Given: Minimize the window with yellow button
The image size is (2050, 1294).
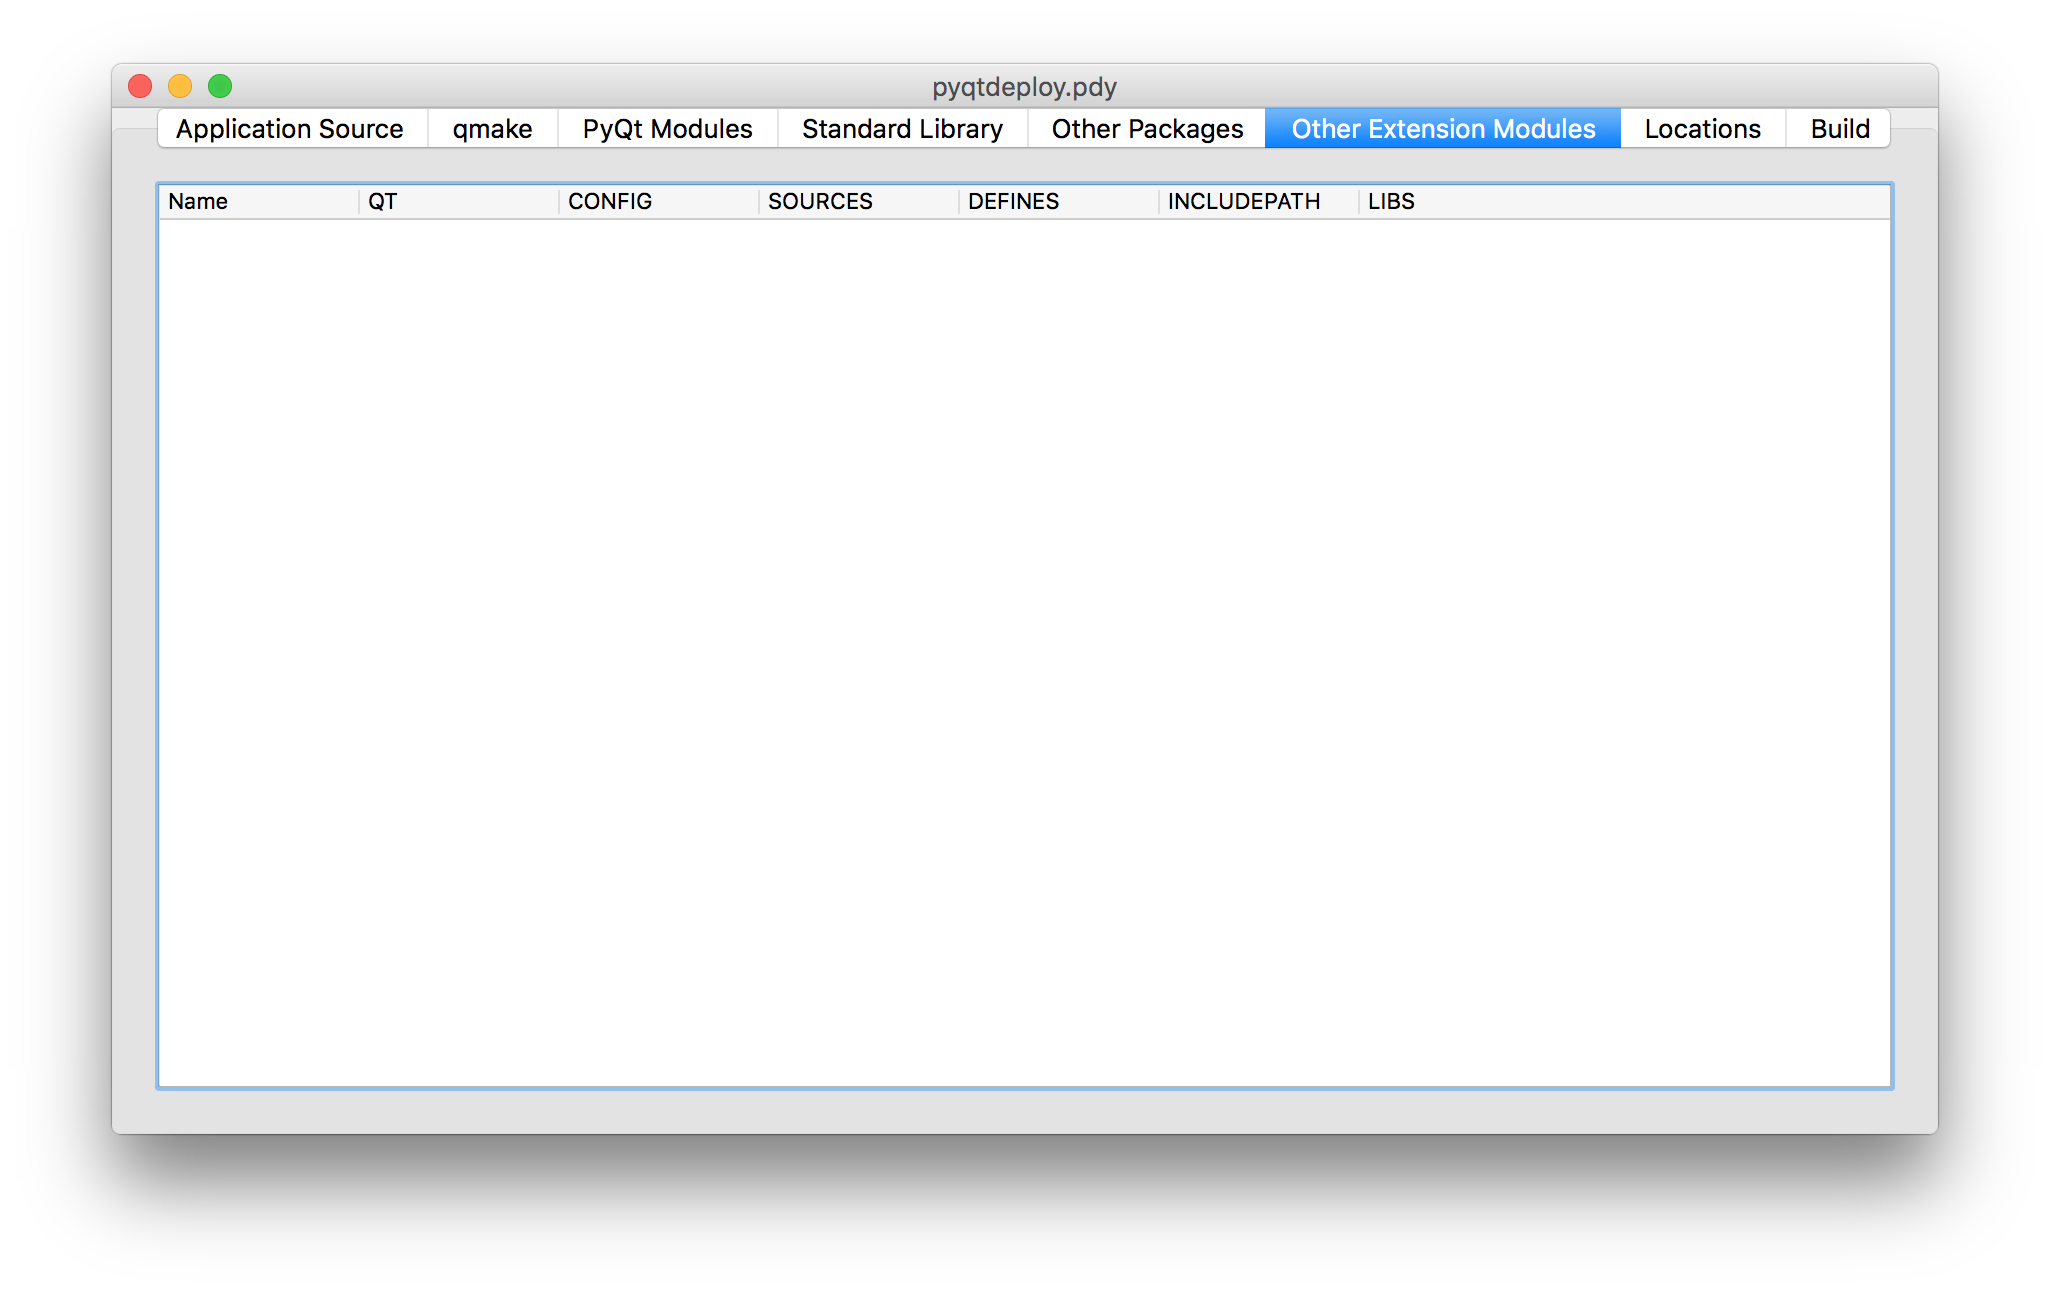Looking at the screenshot, I should coord(180,86).
